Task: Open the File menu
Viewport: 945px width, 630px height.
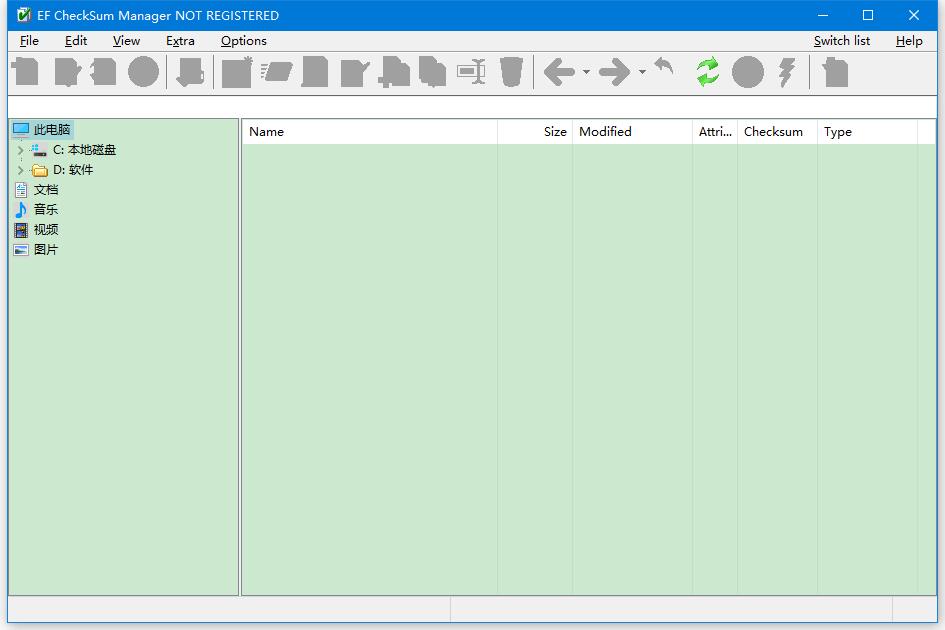Action: coord(29,41)
